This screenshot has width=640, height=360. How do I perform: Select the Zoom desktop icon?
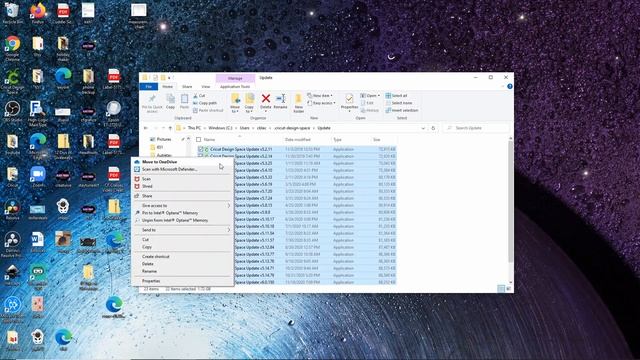38,177
